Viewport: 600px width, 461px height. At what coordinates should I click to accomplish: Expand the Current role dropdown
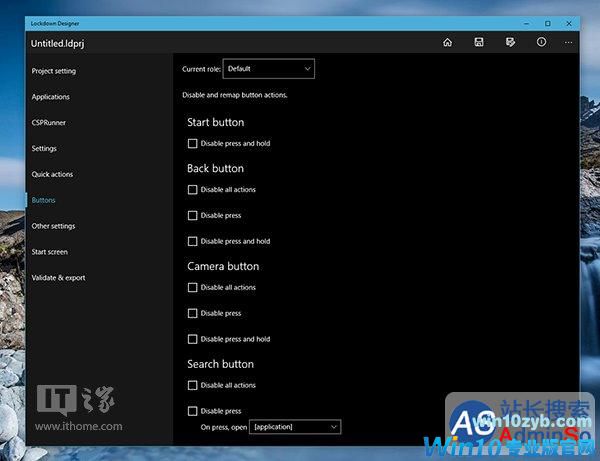point(269,69)
